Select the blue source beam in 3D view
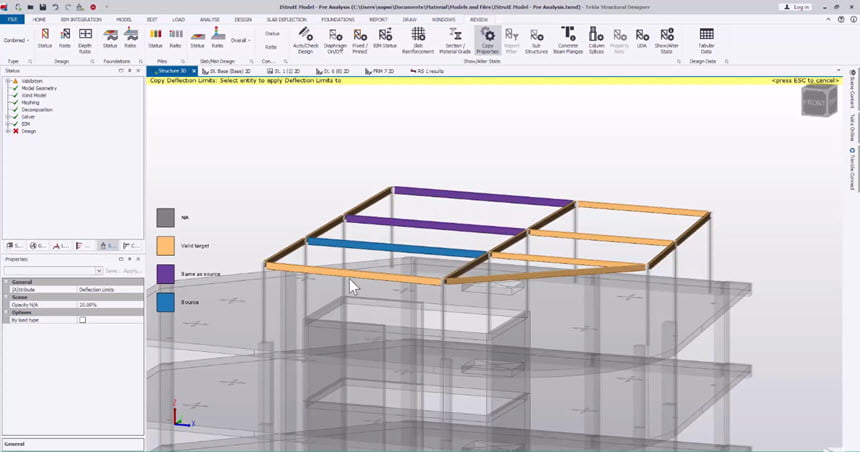Viewport: 860px width, 452px height. coord(397,248)
